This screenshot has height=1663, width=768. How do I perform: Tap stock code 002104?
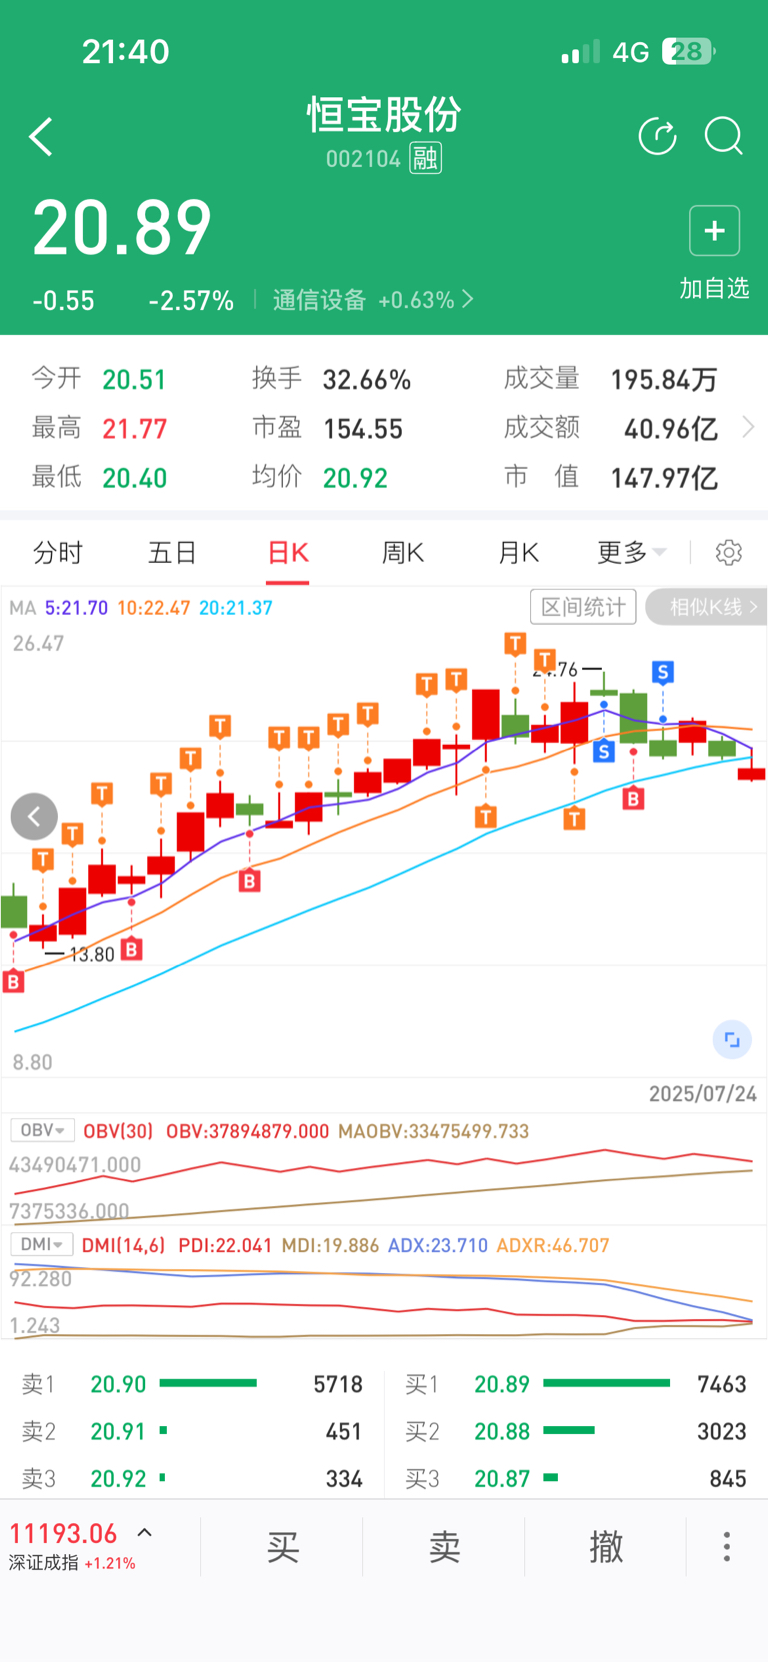pos(363,159)
